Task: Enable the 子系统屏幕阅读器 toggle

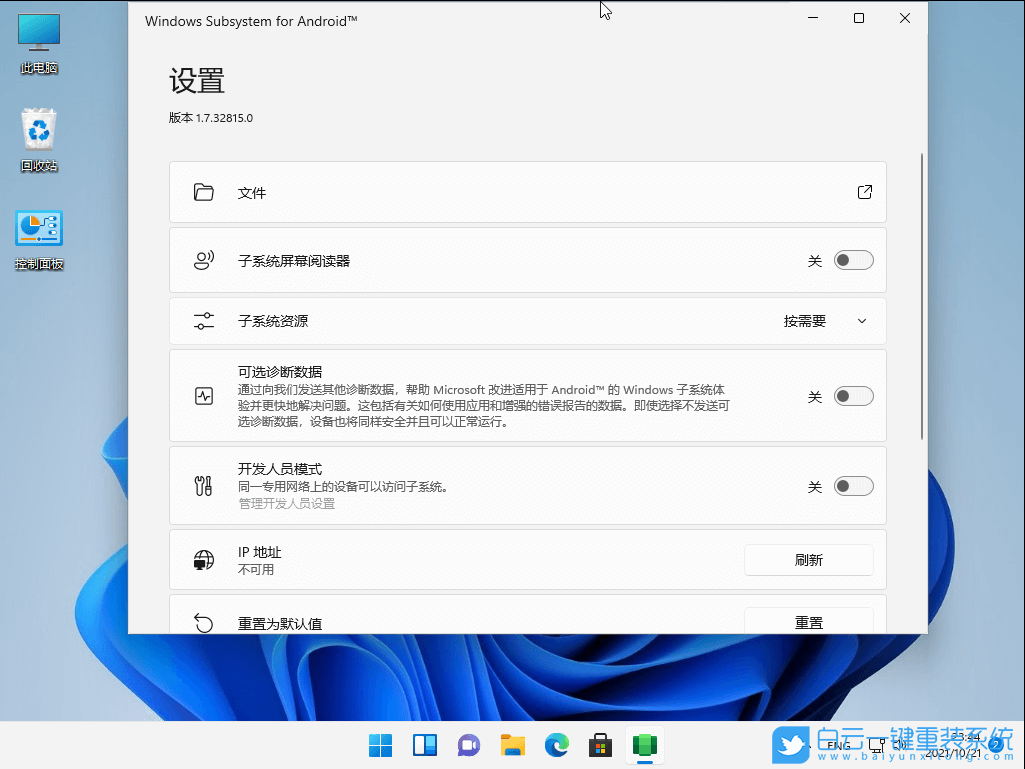Action: click(x=853, y=259)
